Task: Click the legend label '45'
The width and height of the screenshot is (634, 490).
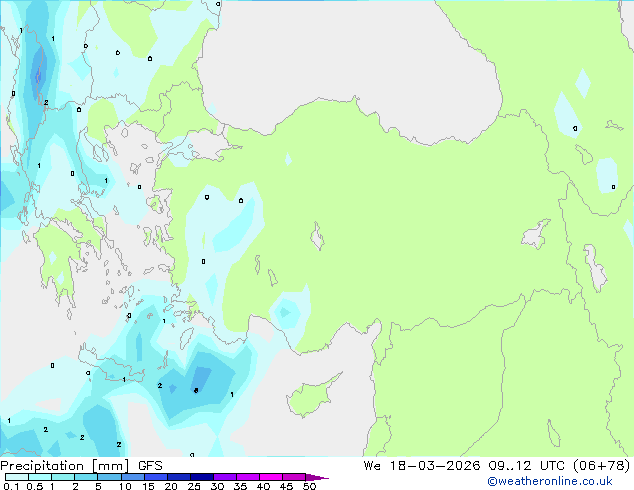Action: pos(286,486)
